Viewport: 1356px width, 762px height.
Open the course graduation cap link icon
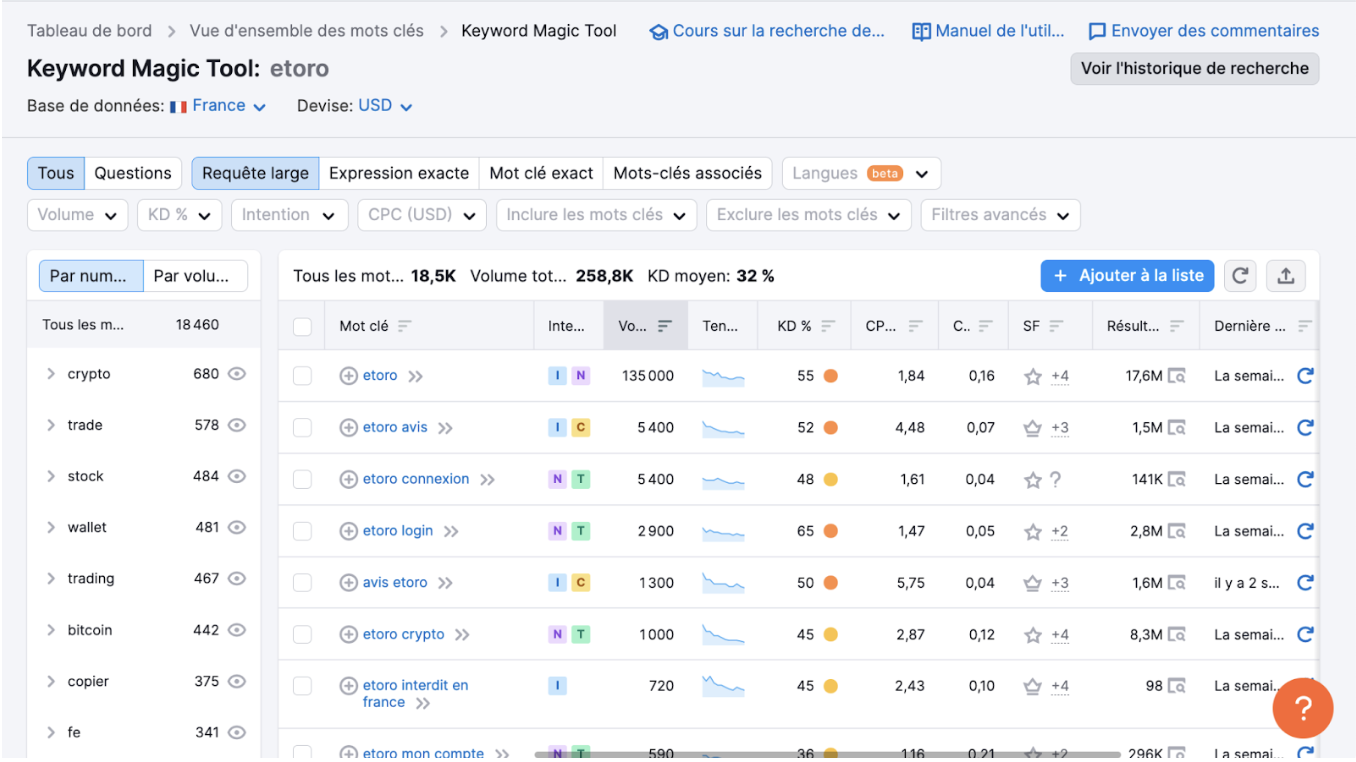[x=658, y=32]
